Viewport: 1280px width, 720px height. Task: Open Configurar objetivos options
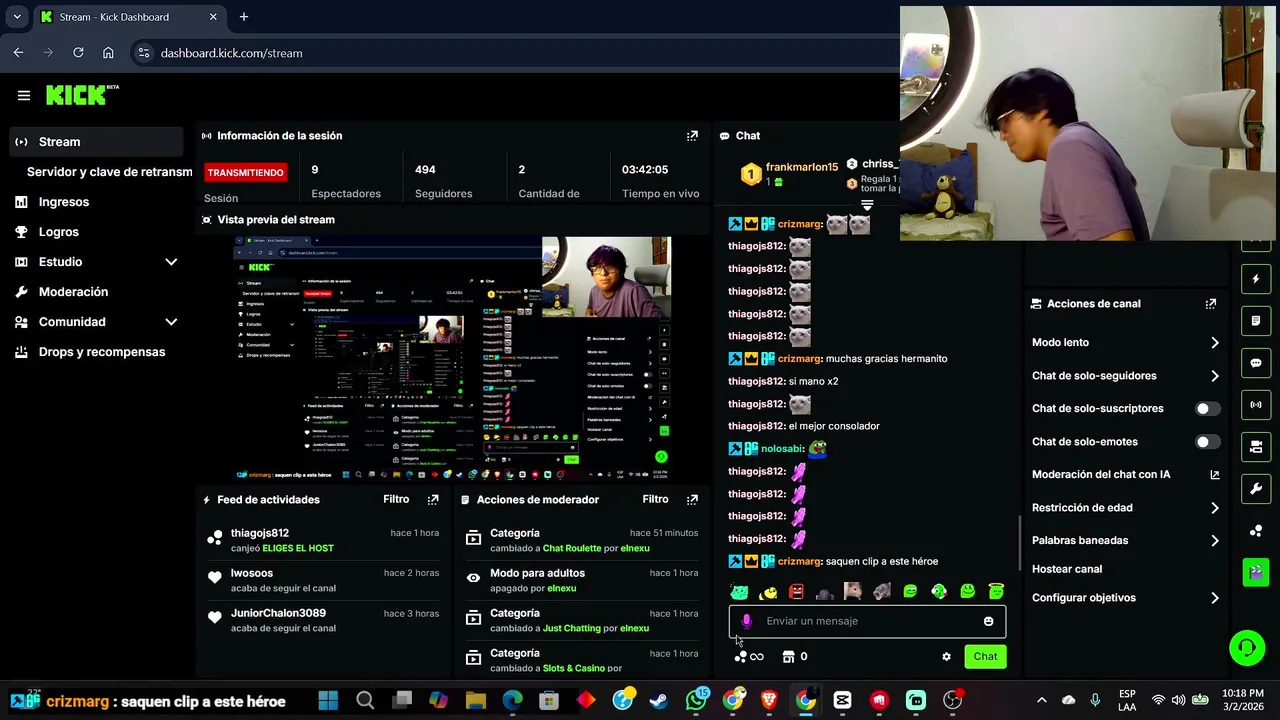click(x=1125, y=598)
